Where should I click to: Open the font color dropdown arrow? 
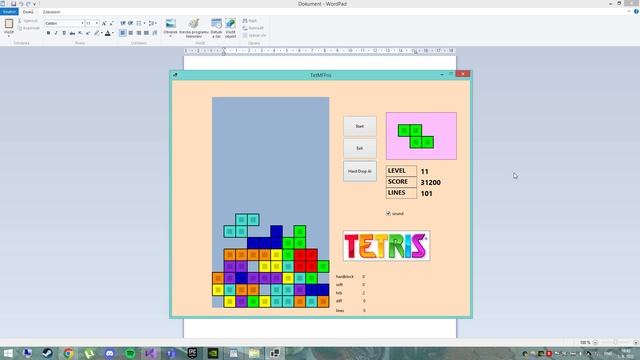(113, 33)
